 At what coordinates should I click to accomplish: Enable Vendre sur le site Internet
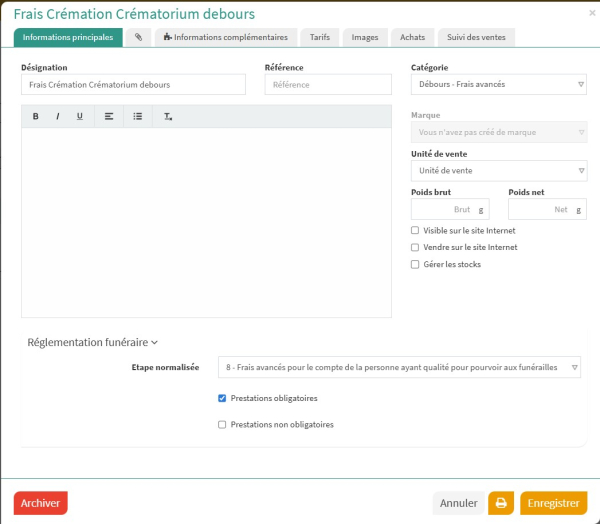(415, 247)
